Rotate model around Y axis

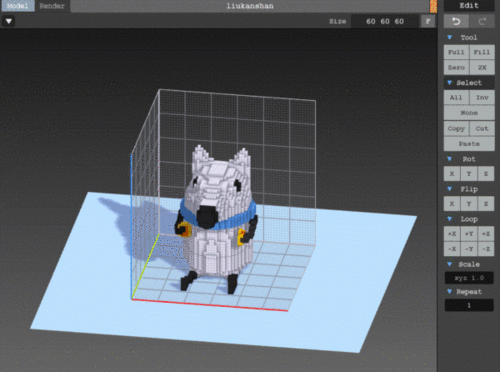click(x=469, y=174)
